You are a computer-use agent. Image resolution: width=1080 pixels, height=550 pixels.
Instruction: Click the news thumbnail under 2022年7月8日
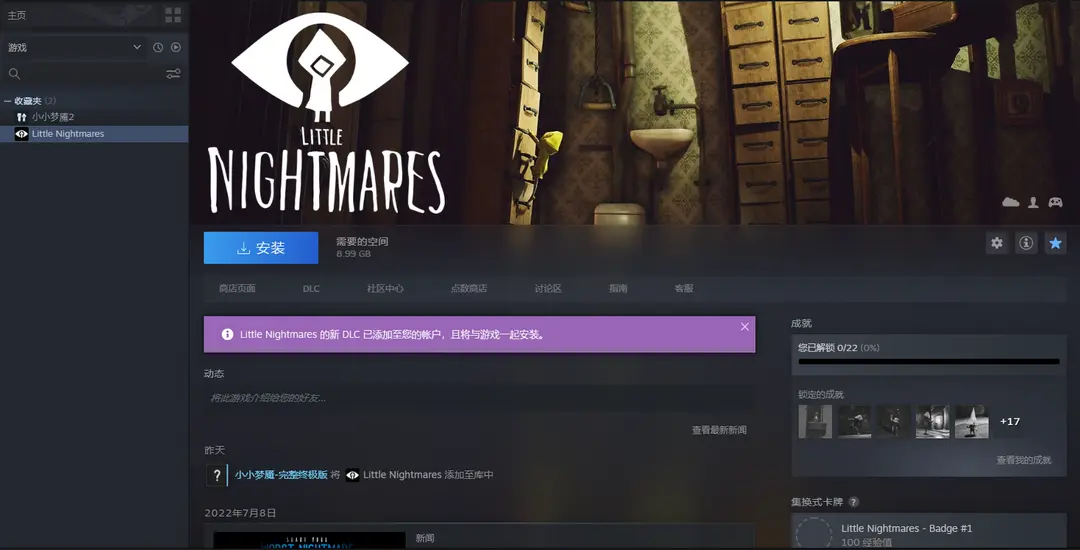pyautogui.click(x=309, y=540)
